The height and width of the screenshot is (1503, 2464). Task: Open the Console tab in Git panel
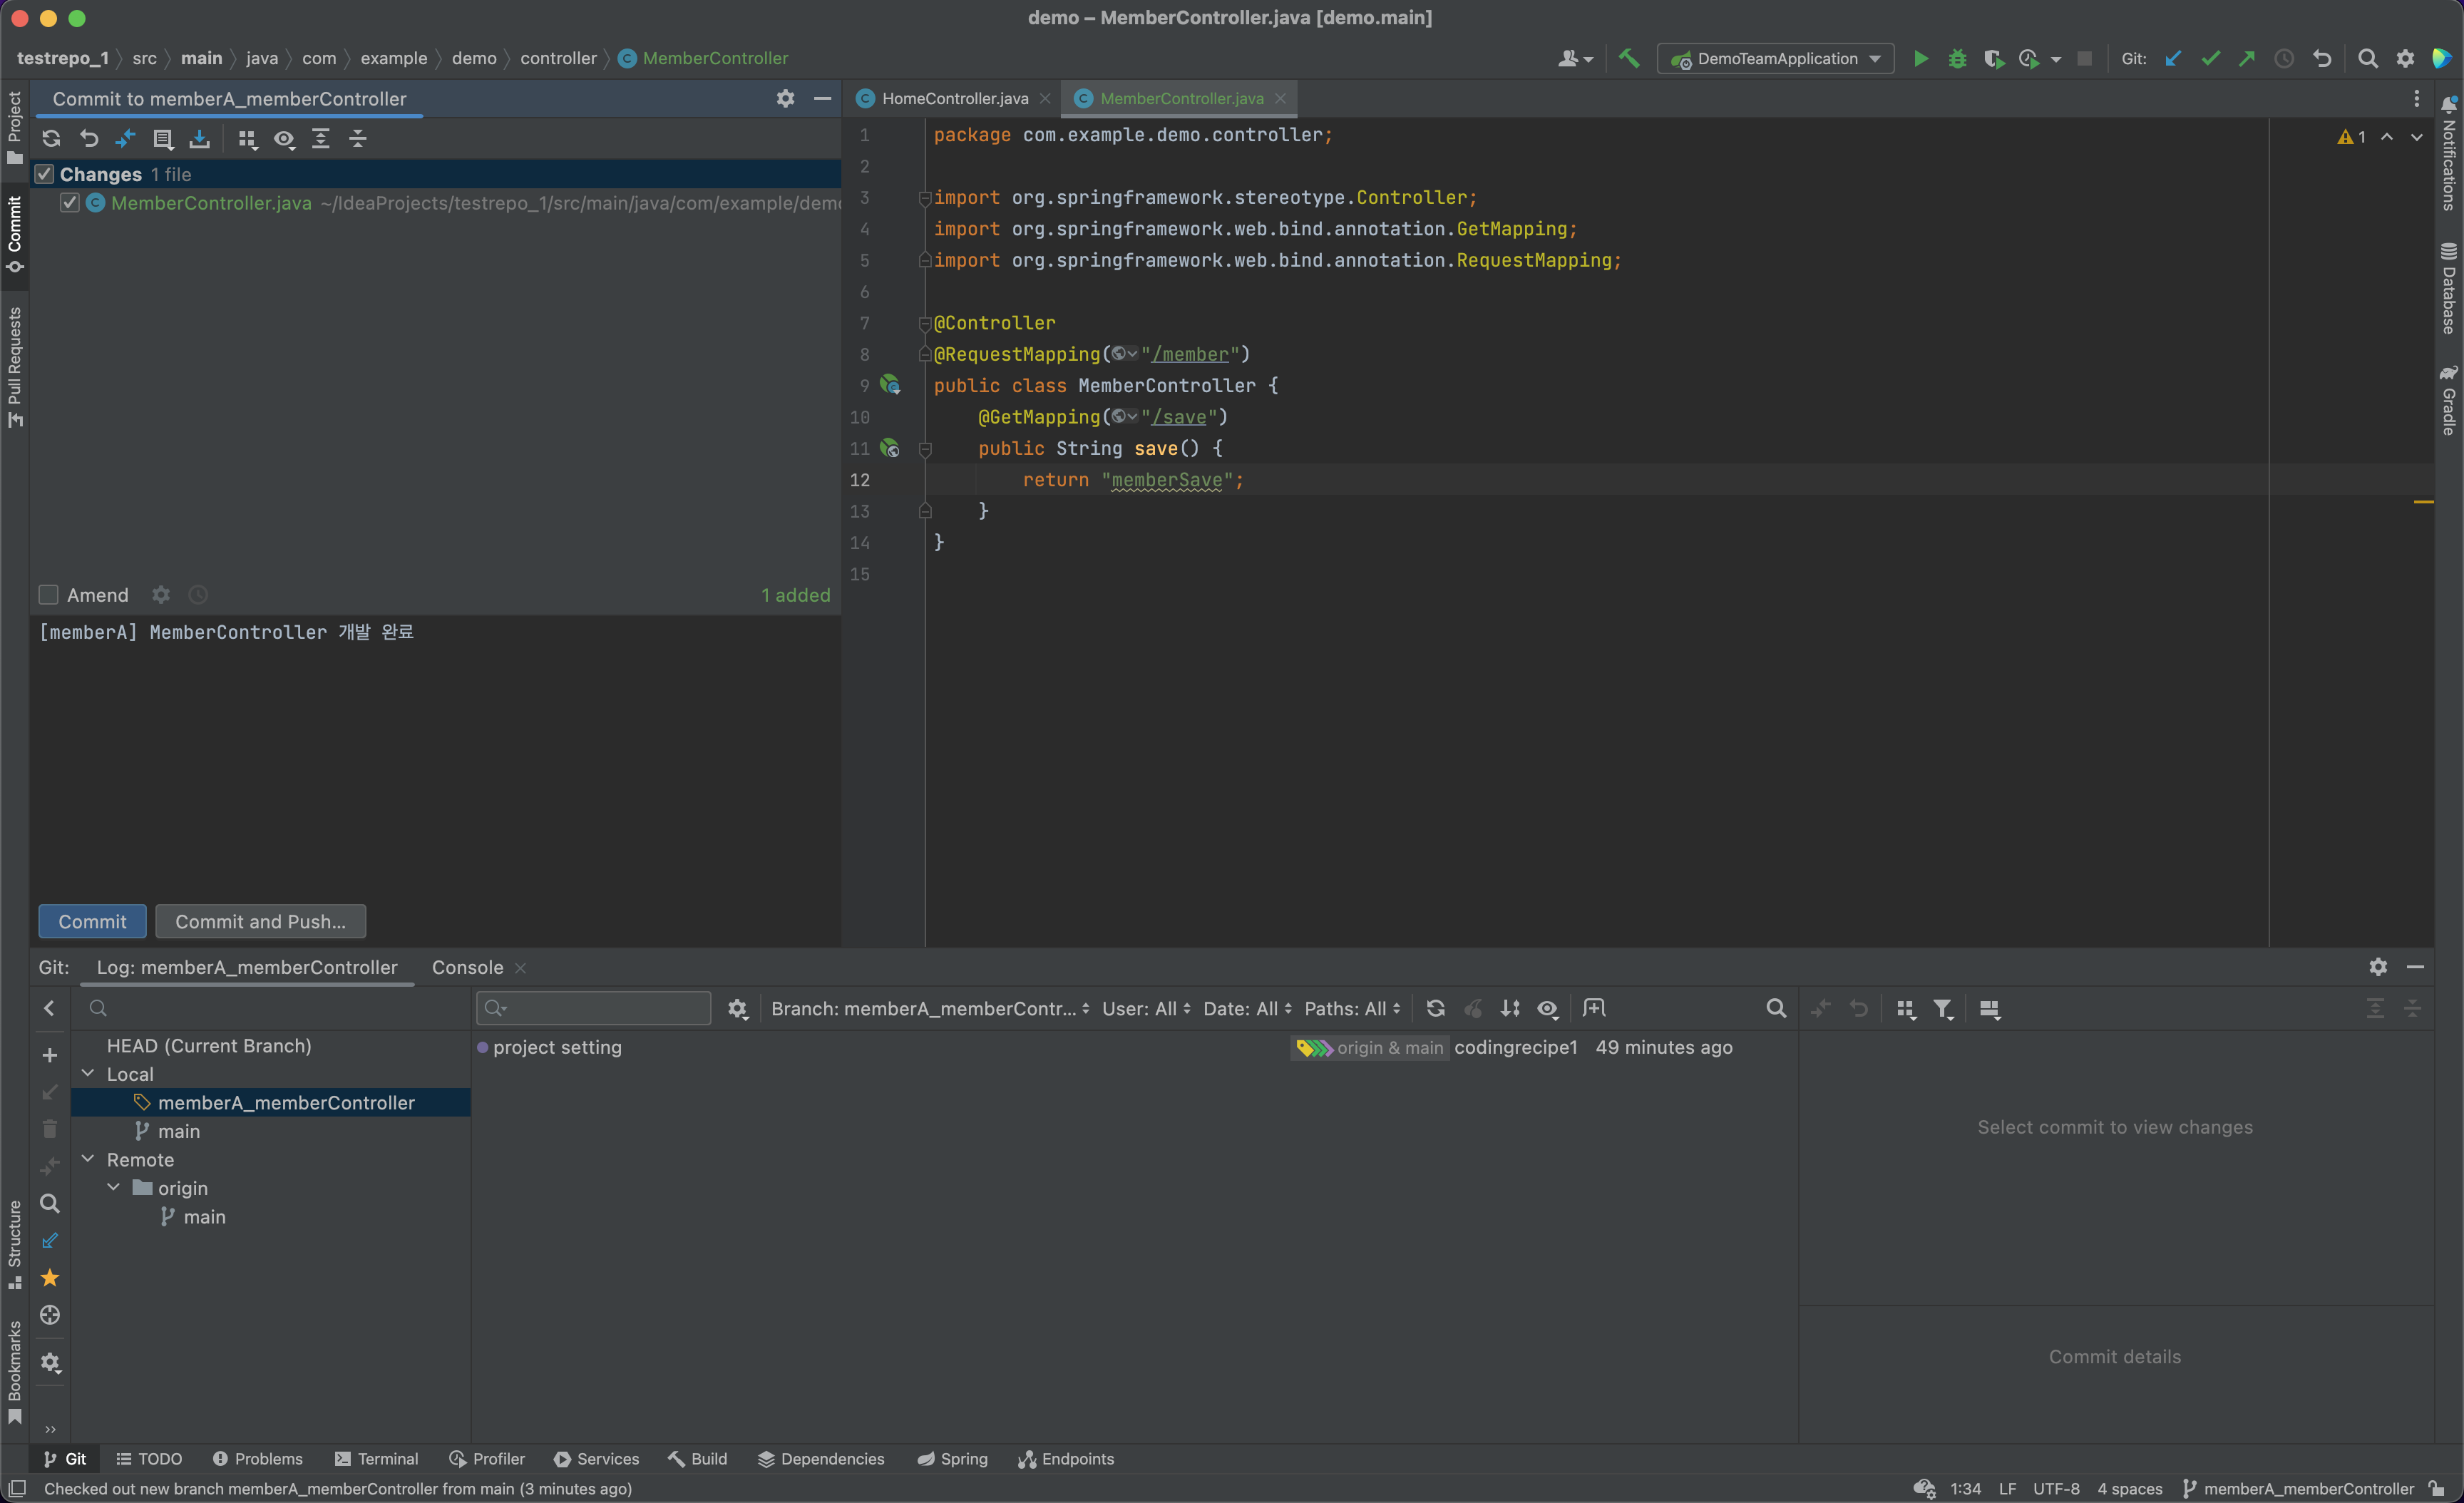[467, 967]
